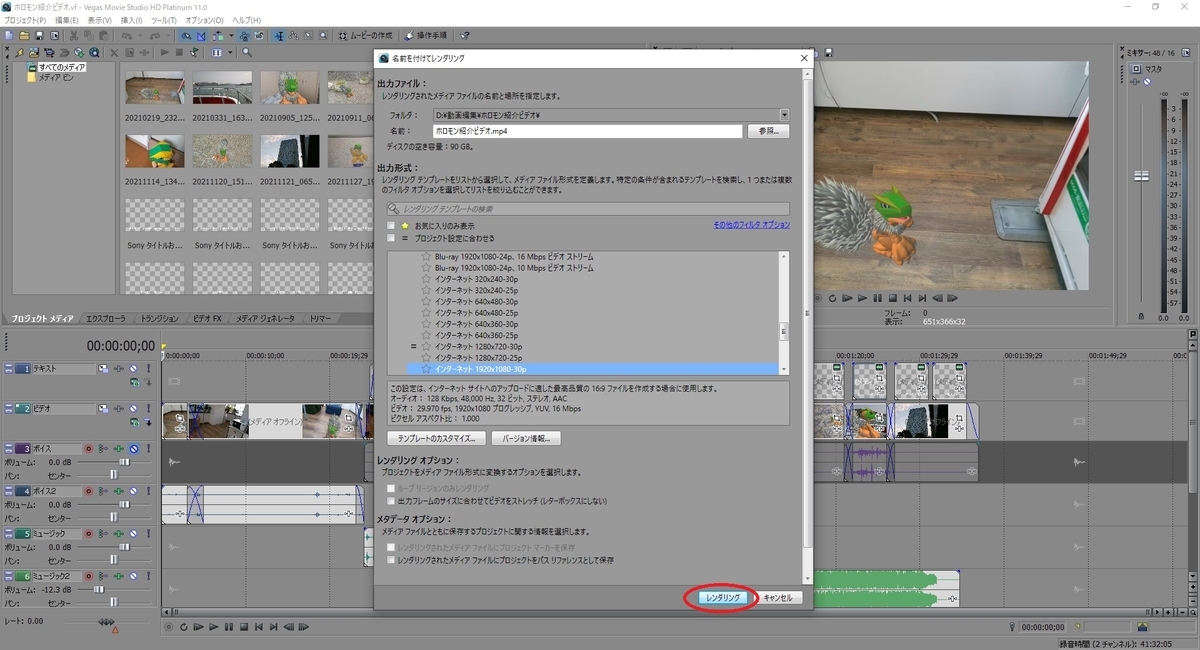The image size is (1200, 650).
Task: Click the play preview icon in media toolbar
Action: pos(166,52)
